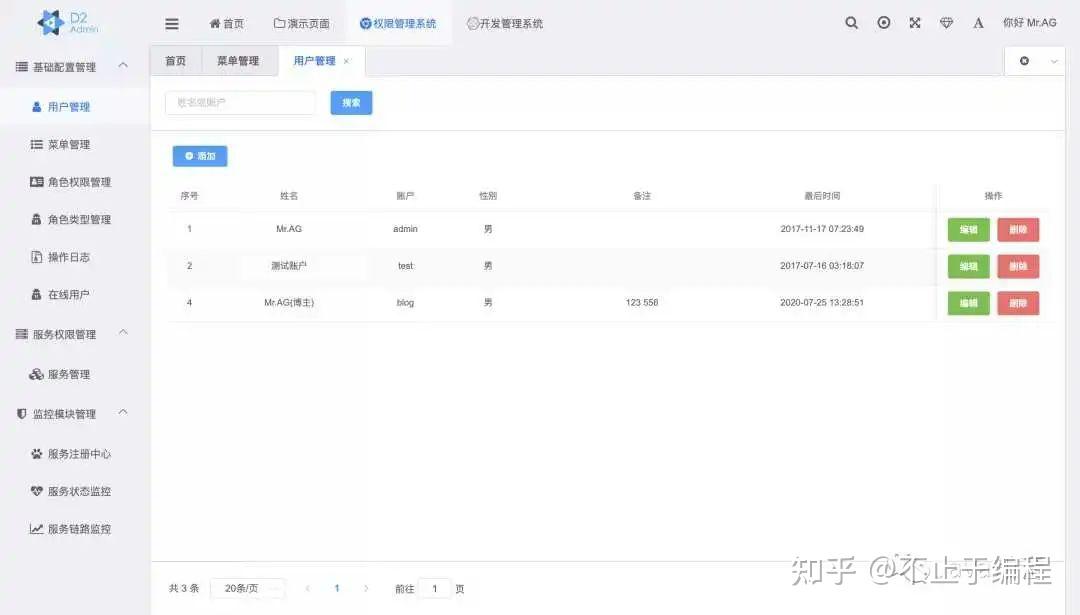
Task: Click the D2 Admin logo
Action: coord(68,22)
